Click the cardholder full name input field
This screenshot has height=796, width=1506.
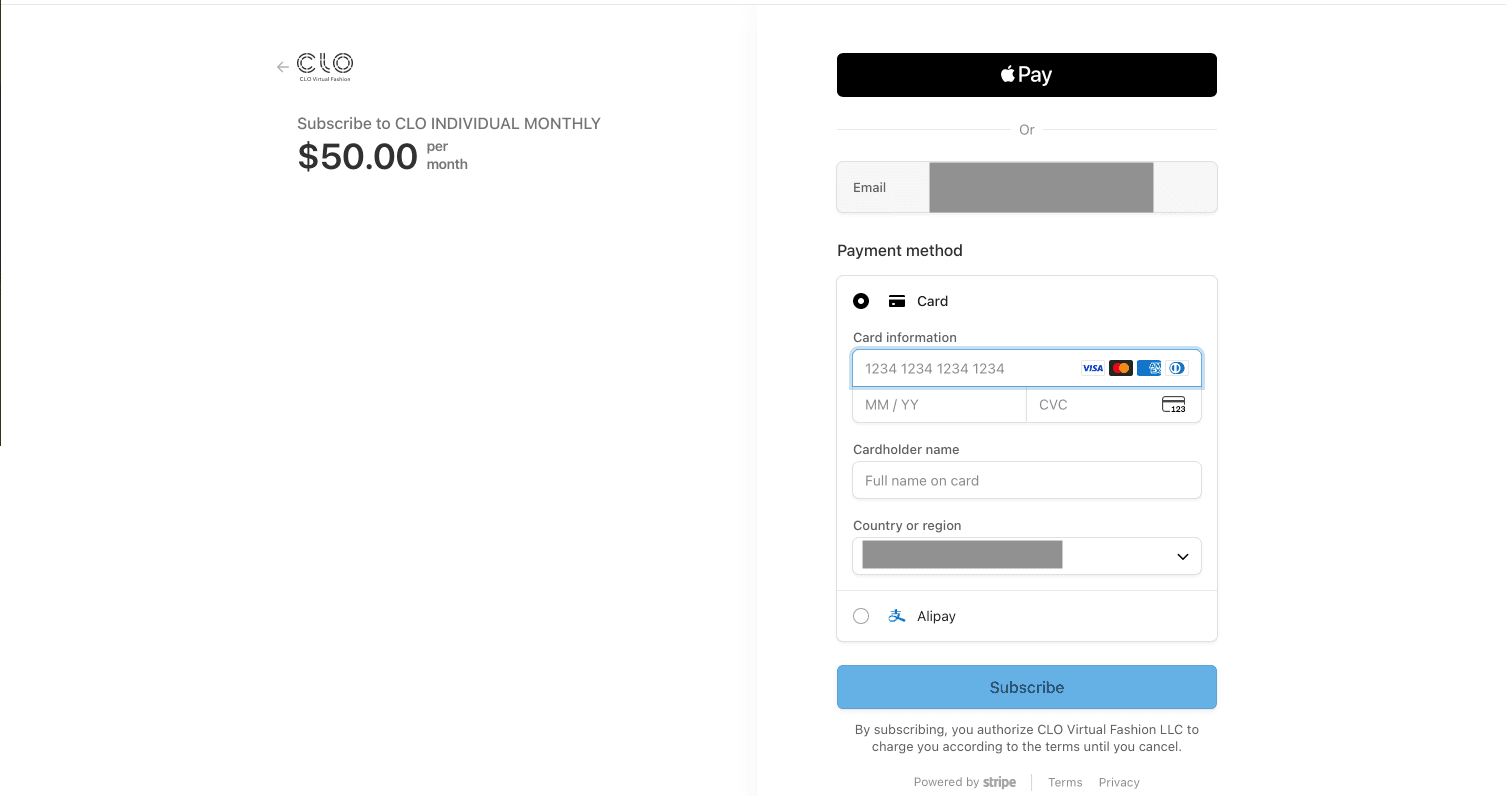click(x=1026, y=480)
